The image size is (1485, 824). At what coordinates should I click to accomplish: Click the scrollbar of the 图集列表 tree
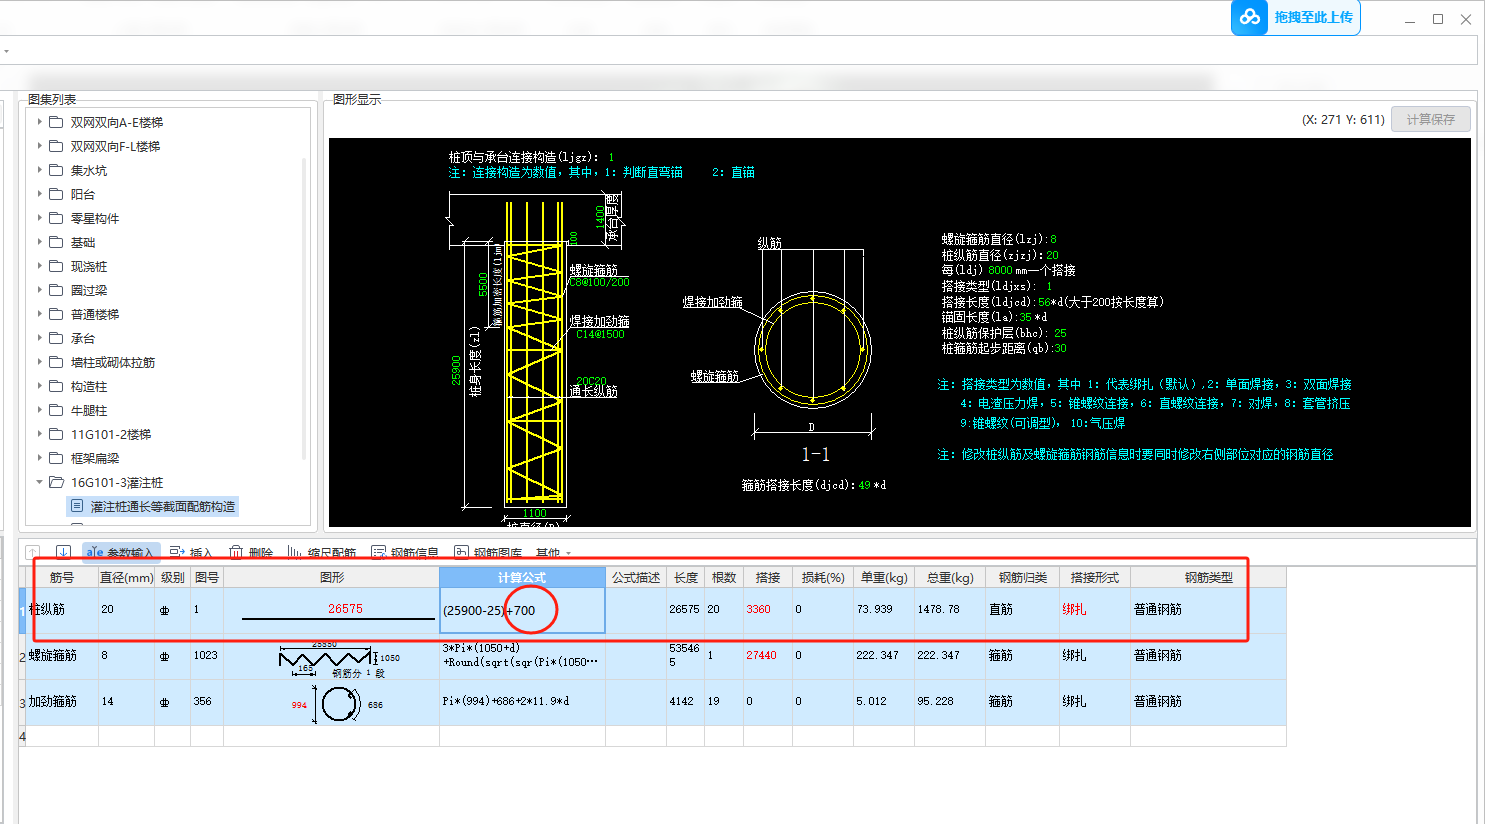(305, 310)
